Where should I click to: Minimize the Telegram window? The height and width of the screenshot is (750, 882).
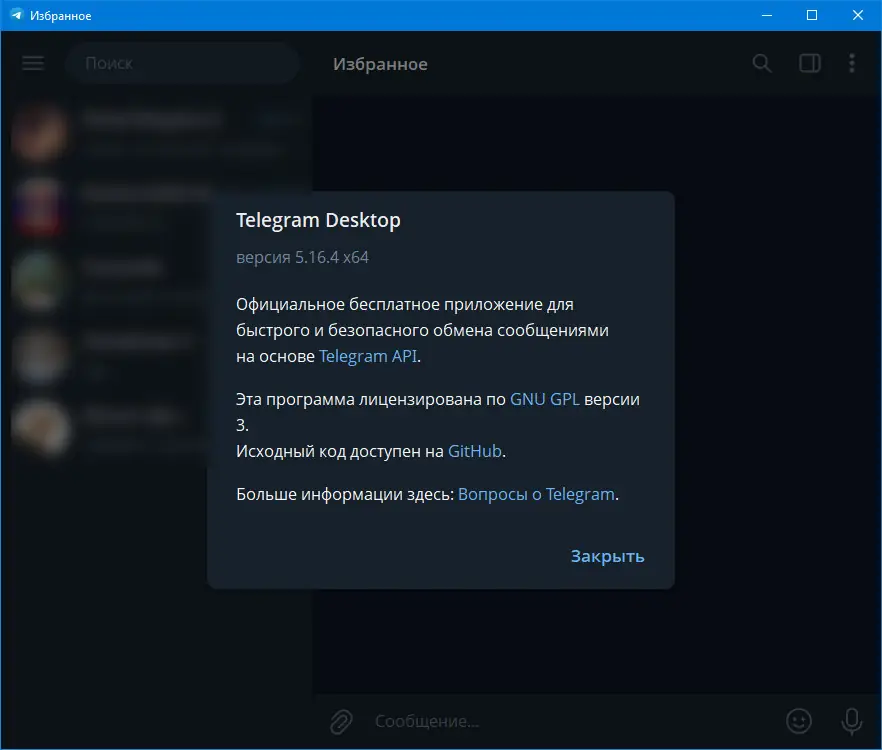pos(766,15)
